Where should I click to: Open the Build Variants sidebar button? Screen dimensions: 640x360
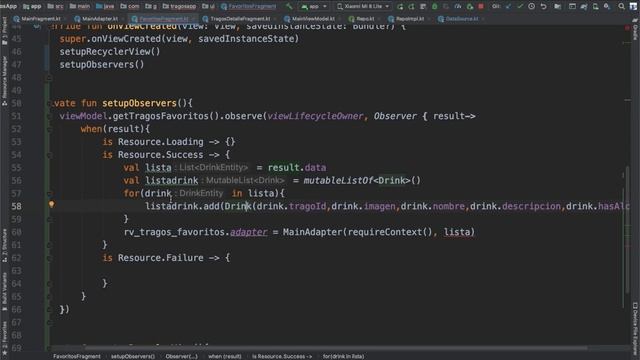point(4,291)
